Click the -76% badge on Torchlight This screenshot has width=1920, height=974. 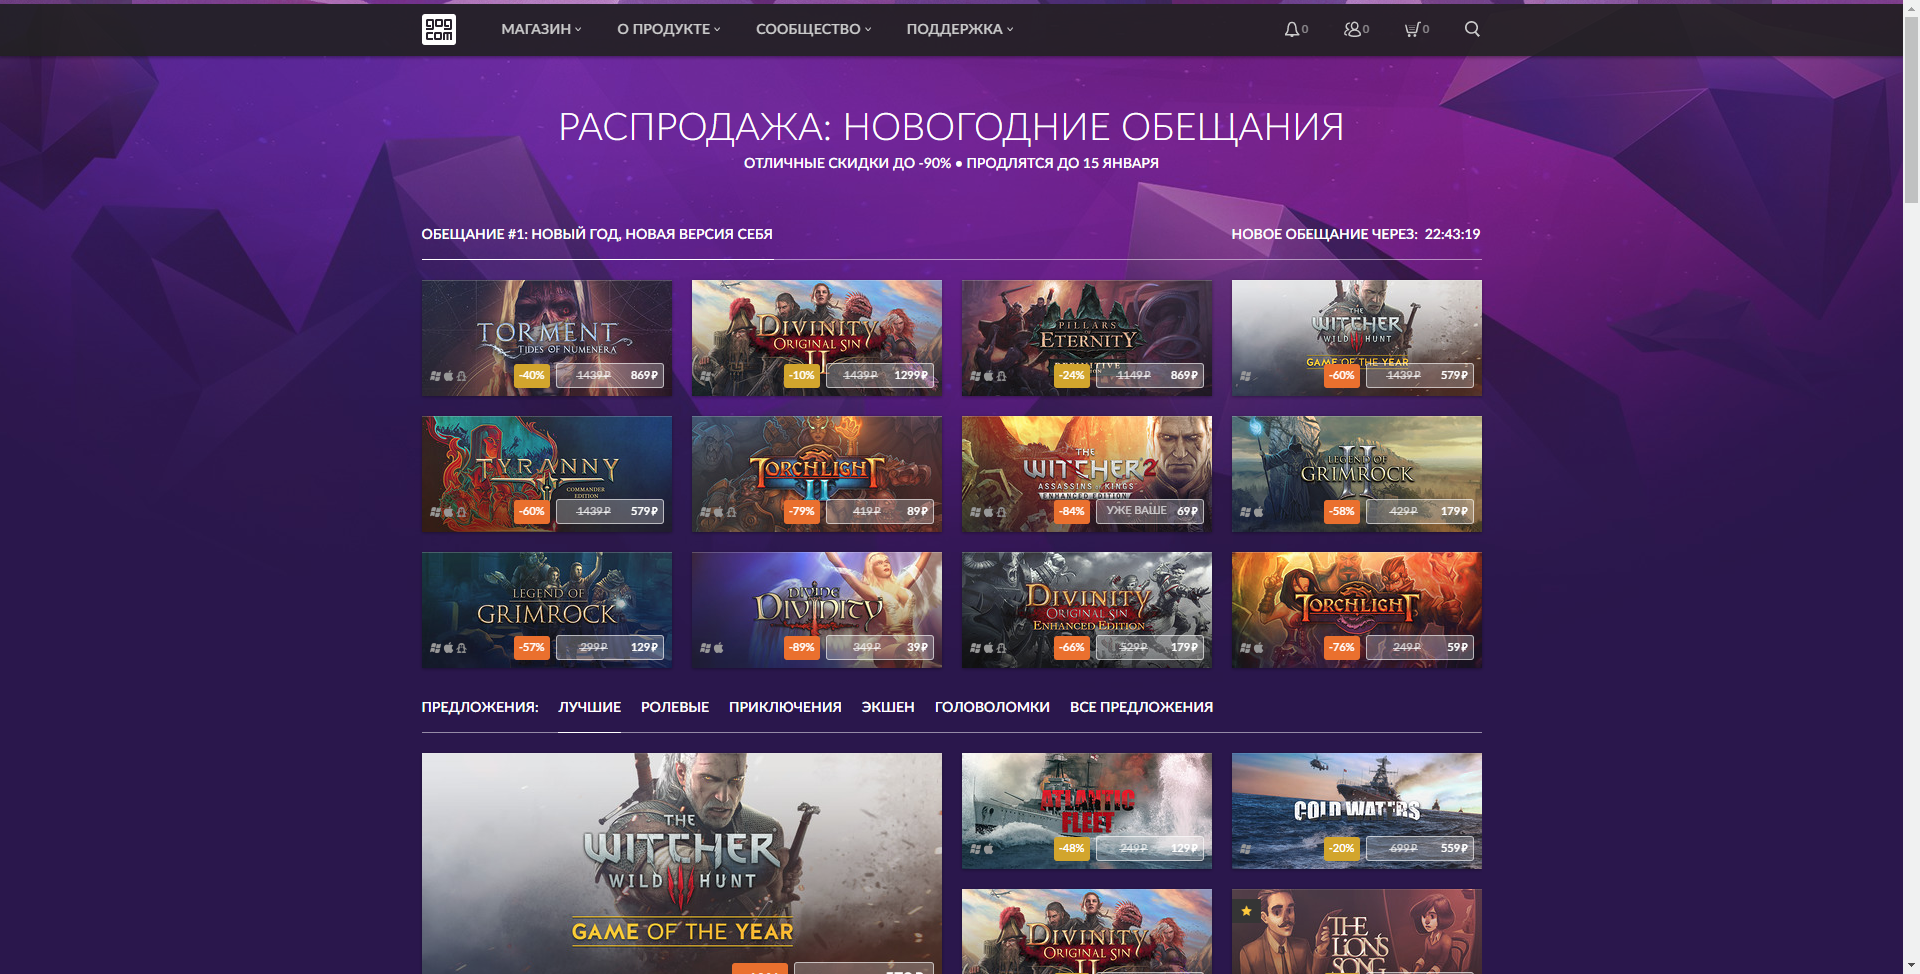(x=1342, y=648)
